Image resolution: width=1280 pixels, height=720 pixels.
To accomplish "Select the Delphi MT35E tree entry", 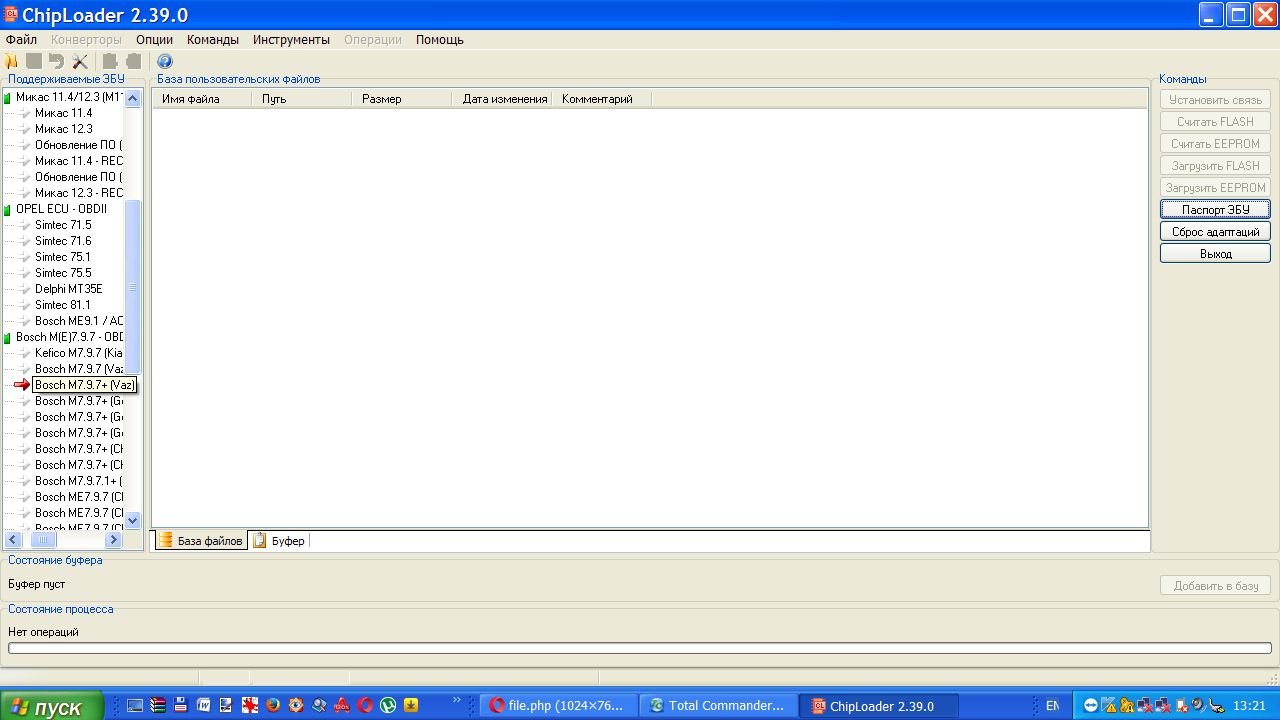I will [68, 289].
